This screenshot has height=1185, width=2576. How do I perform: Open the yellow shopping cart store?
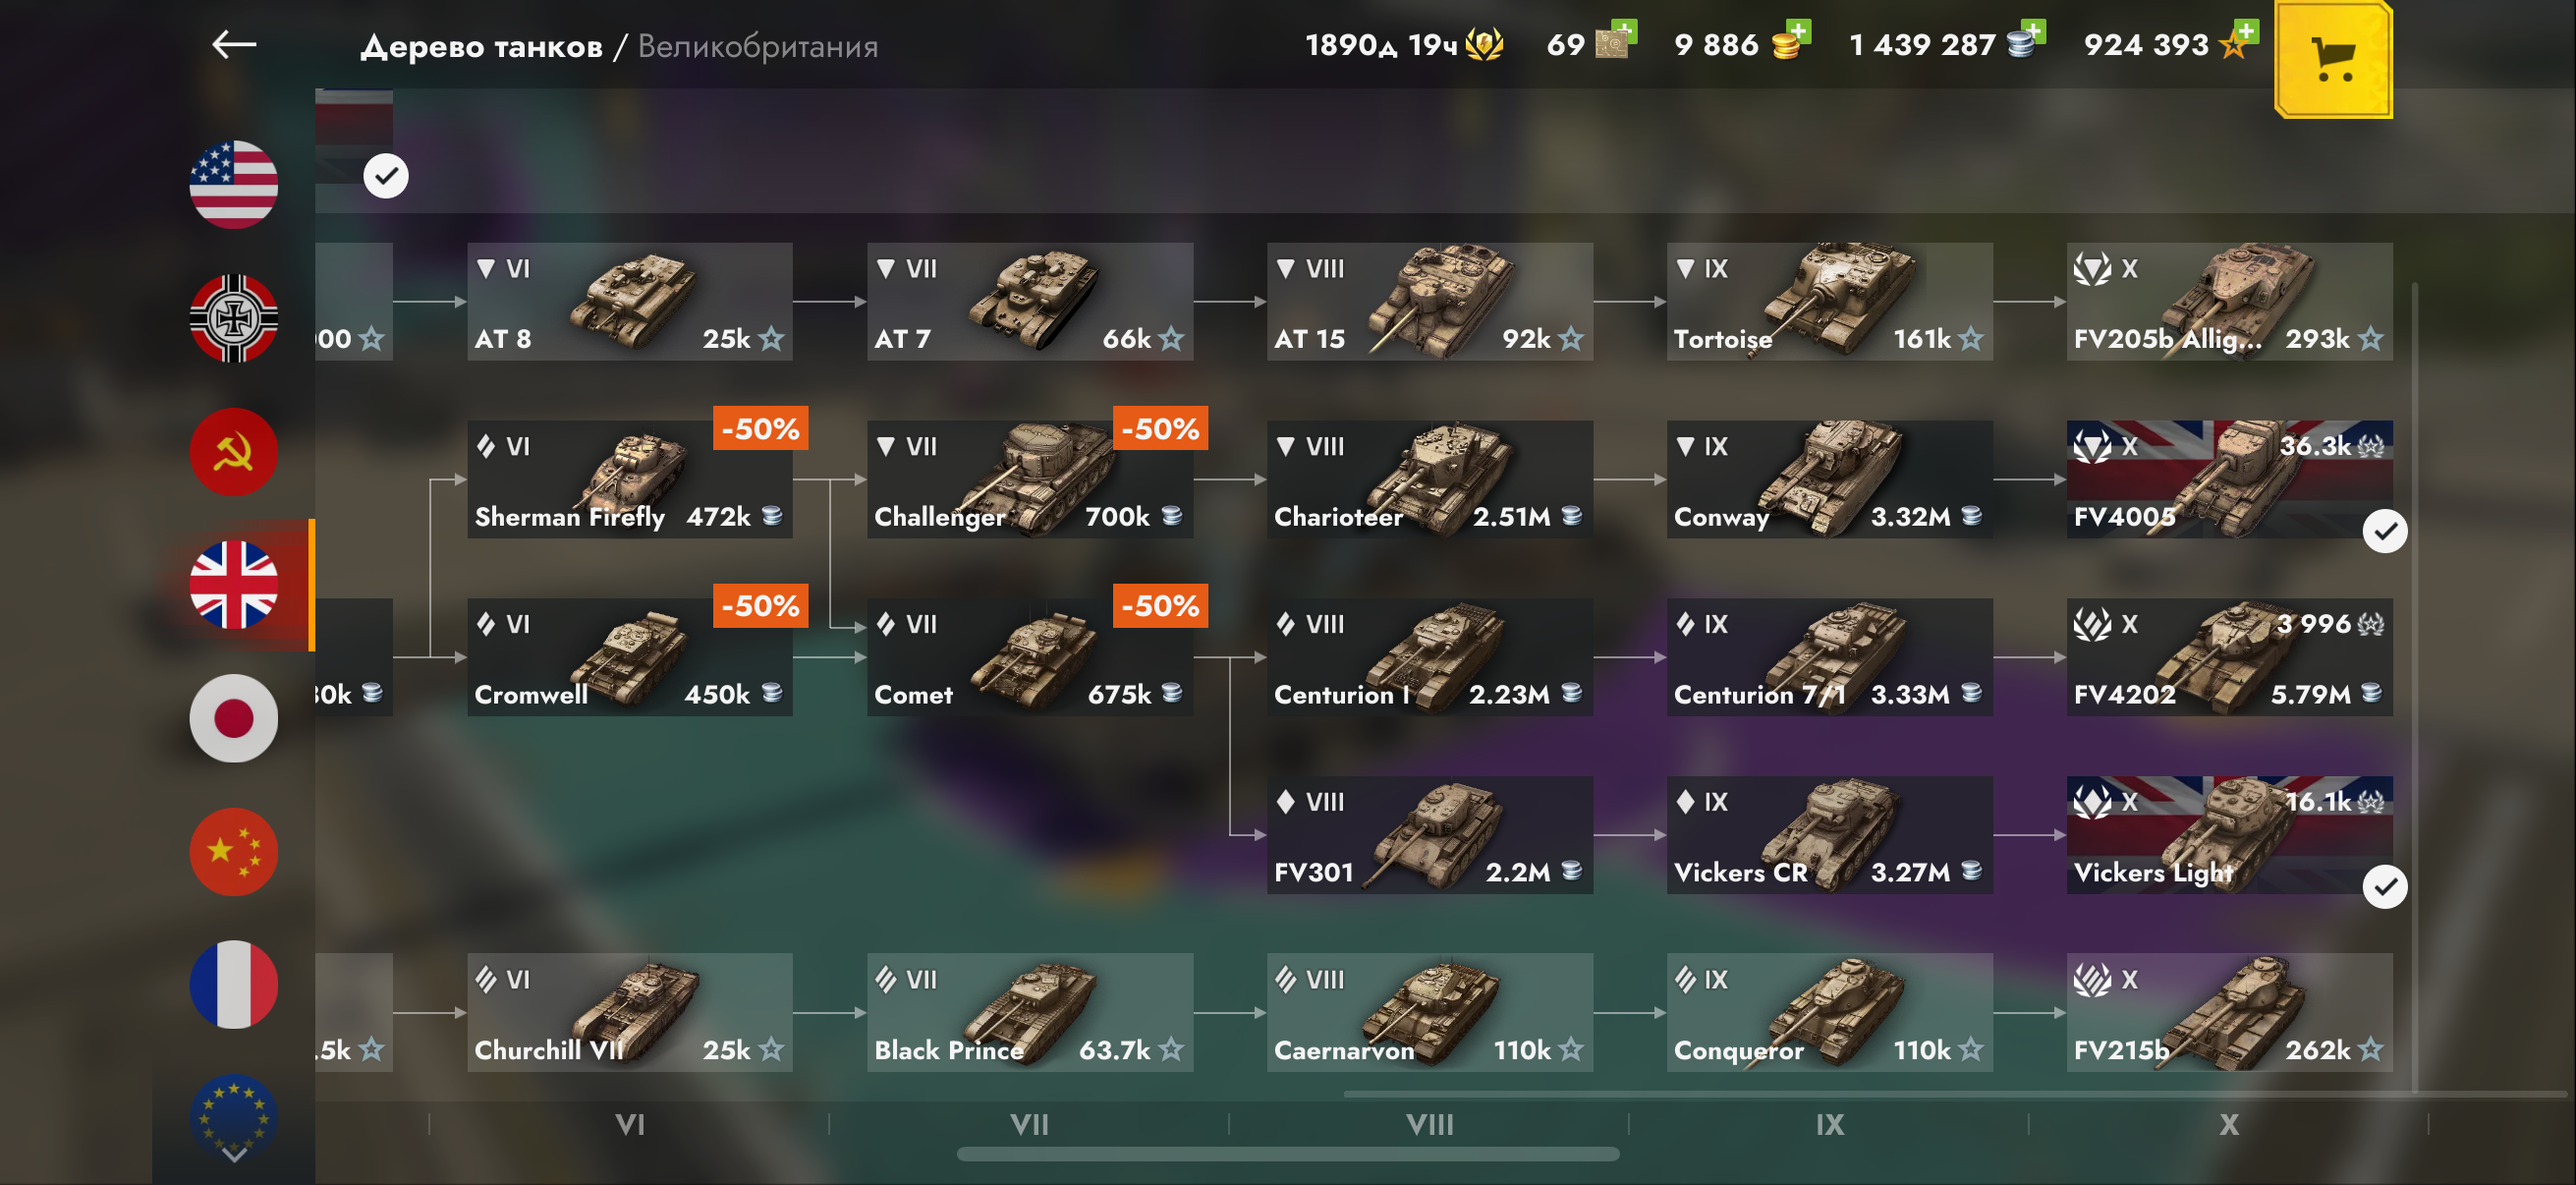point(2333,59)
